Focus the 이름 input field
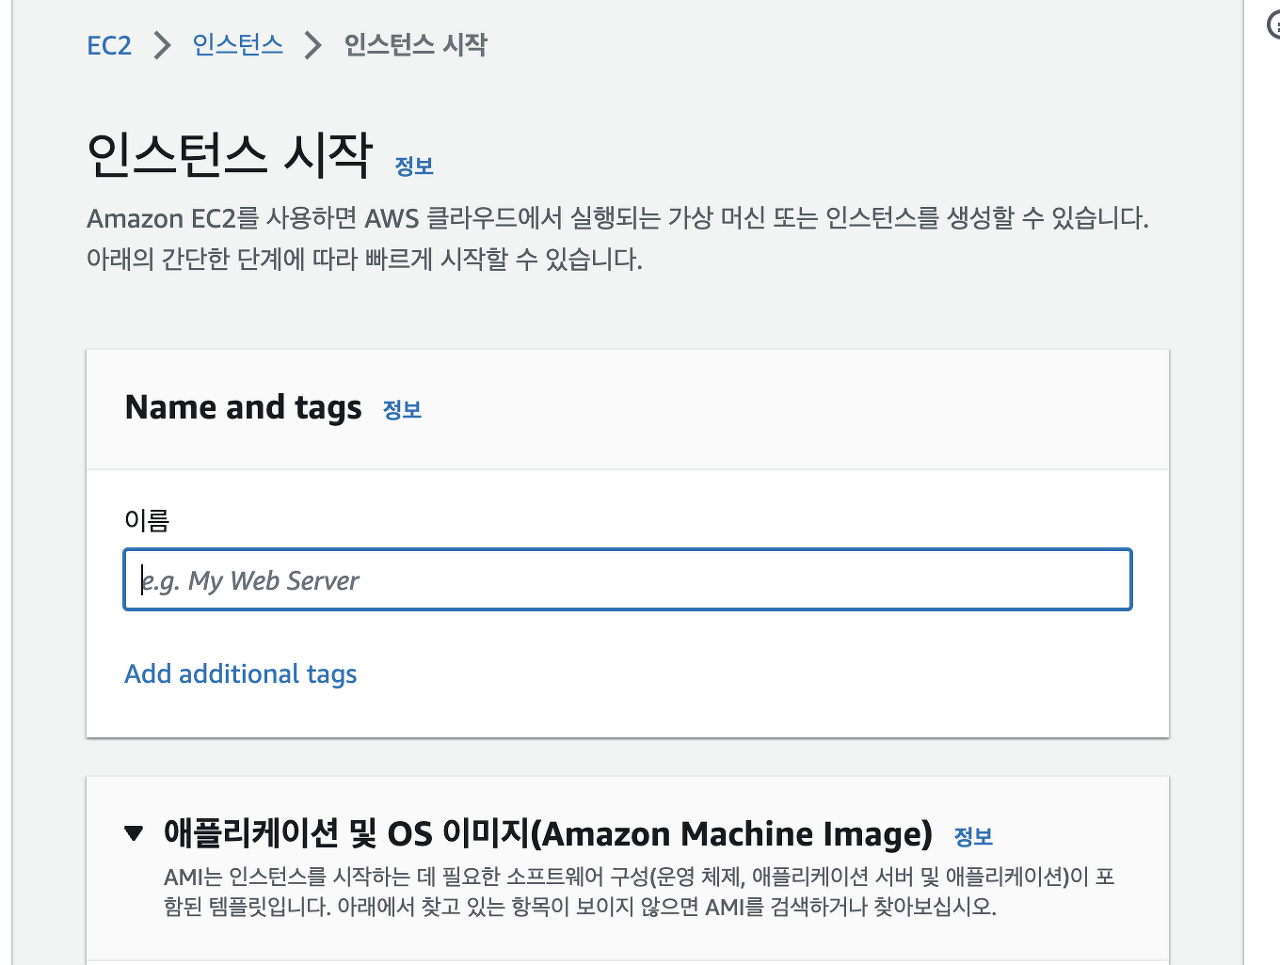Viewport: 1280px width, 965px height. click(628, 579)
